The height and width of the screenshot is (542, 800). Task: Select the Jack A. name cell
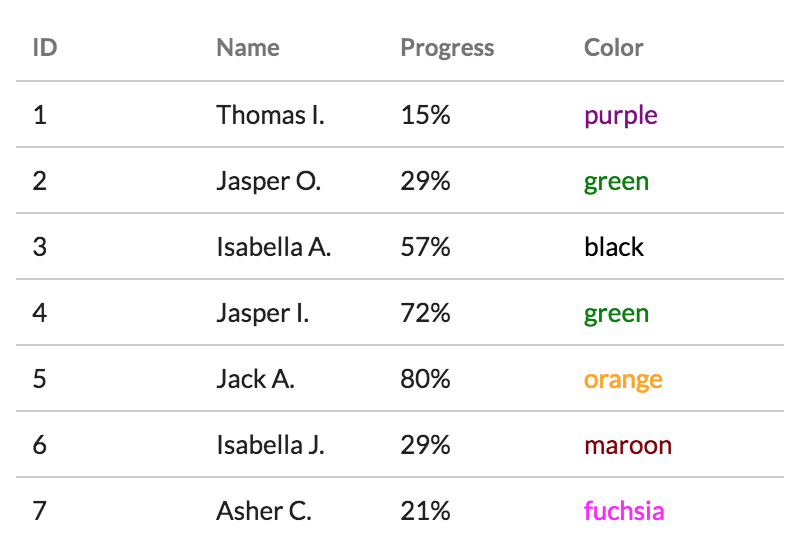pos(255,379)
